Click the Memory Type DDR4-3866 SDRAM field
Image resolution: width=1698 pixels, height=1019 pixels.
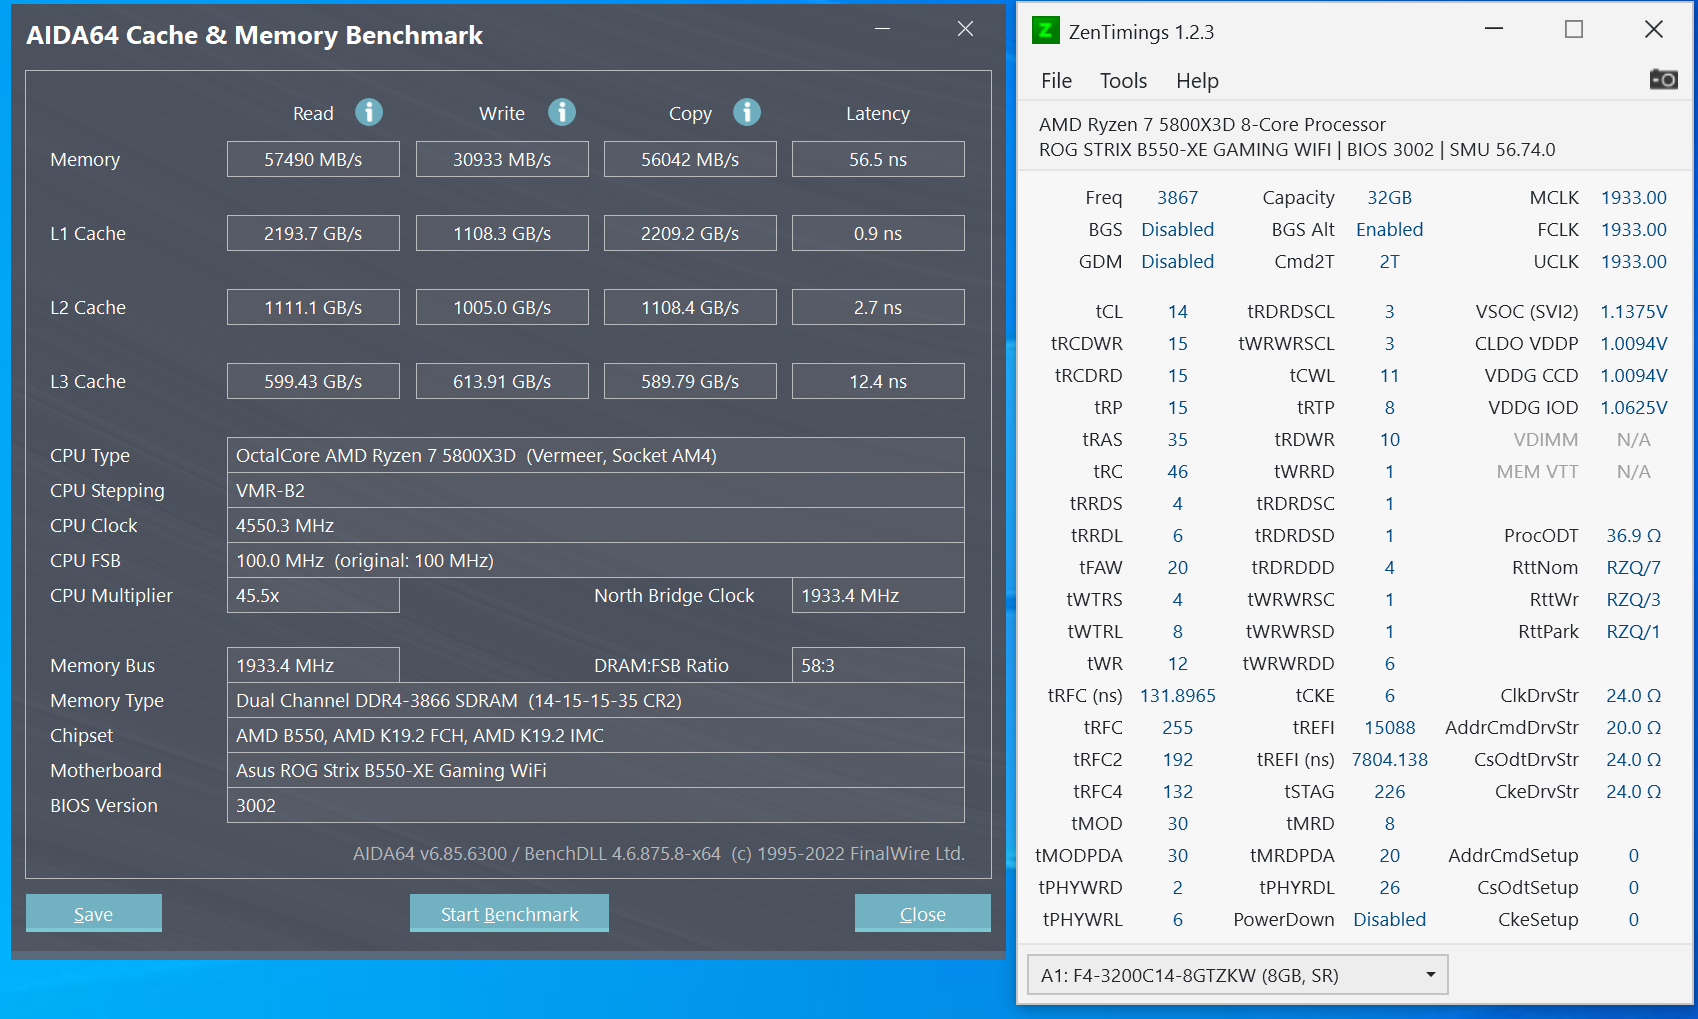(x=596, y=700)
